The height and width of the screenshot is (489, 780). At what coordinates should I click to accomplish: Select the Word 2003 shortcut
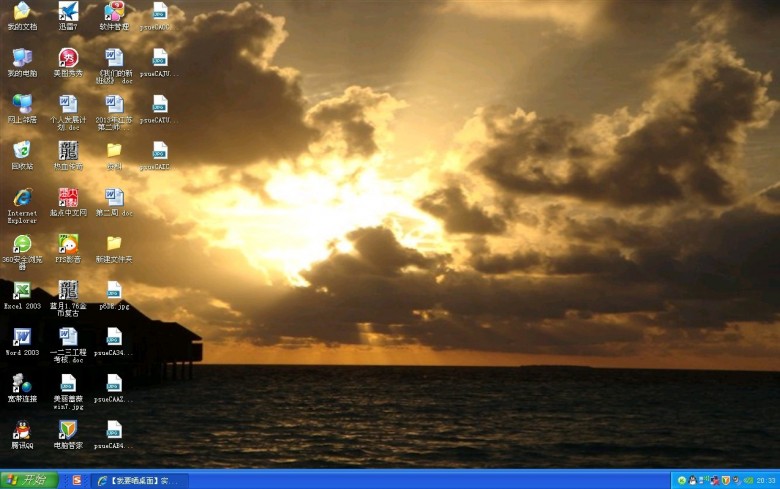click(x=21, y=337)
